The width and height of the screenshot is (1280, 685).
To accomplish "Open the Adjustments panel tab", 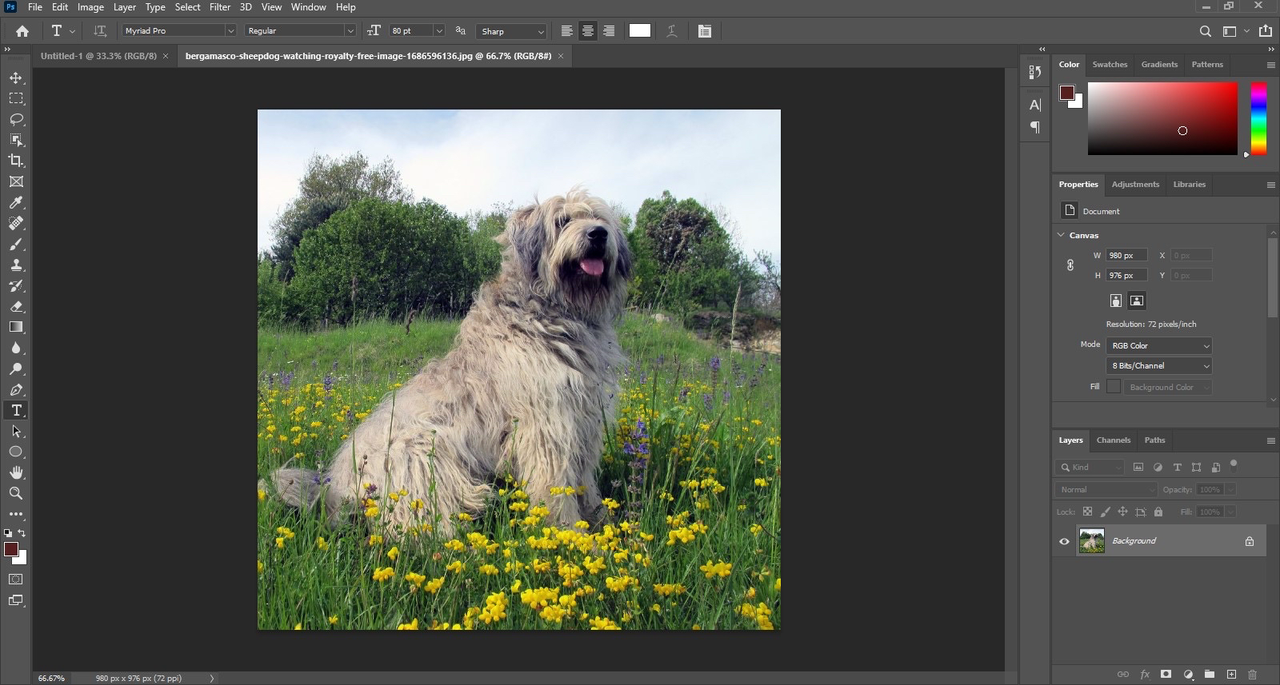I will coord(1135,184).
